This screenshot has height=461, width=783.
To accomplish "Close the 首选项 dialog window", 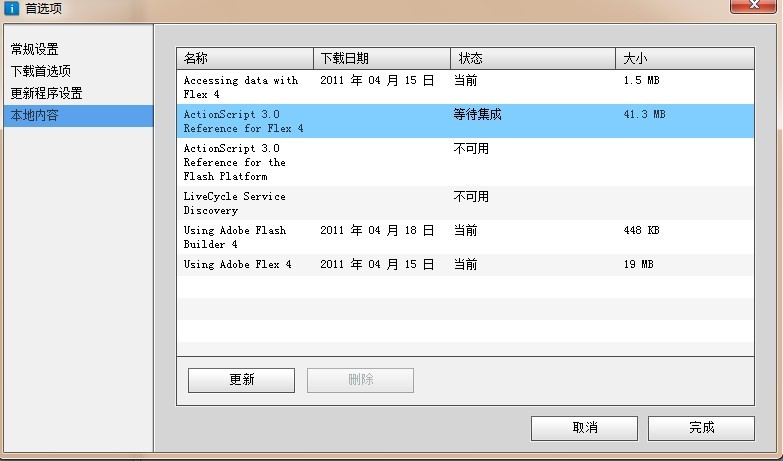I will point(753,5).
